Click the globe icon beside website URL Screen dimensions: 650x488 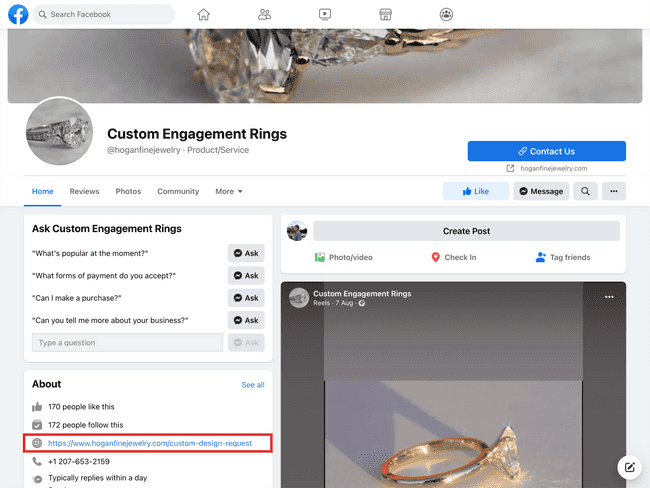[37, 443]
